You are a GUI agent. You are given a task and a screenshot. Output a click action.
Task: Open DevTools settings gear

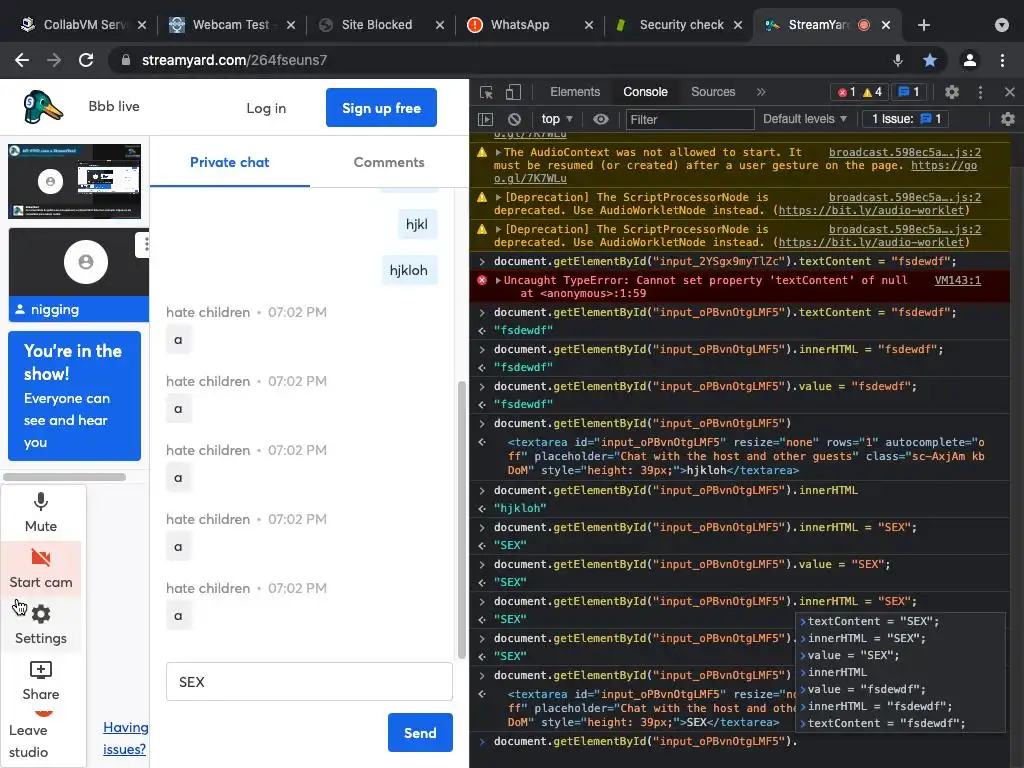point(952,92)
